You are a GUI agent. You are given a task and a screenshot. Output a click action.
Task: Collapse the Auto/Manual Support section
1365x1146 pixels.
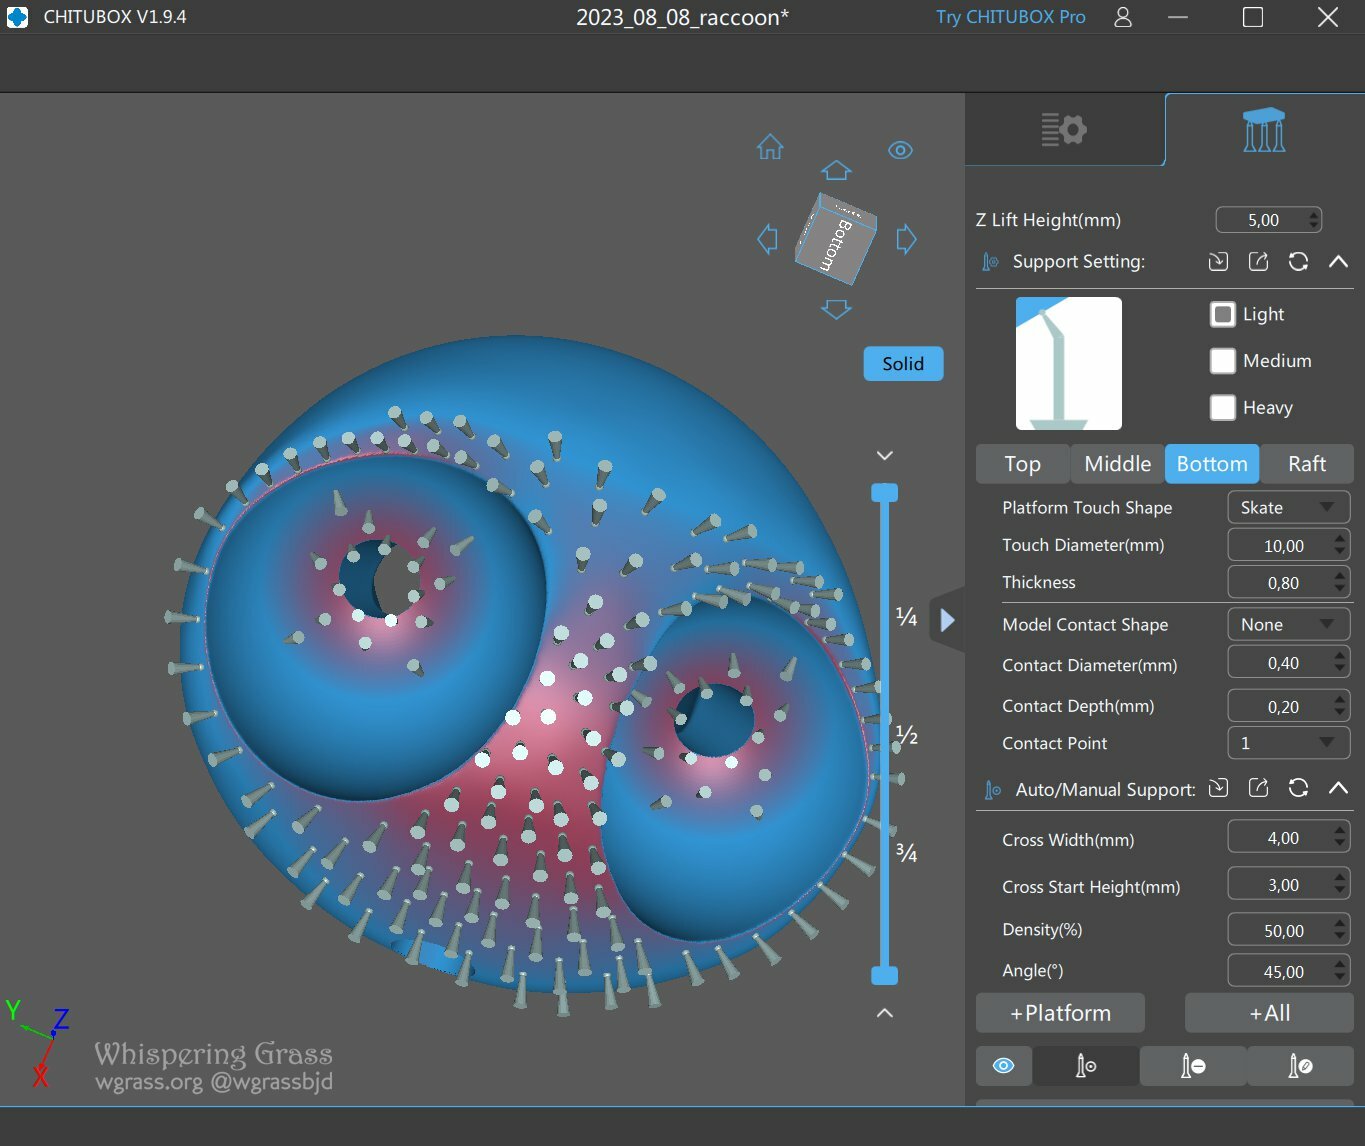point(1338,789)
